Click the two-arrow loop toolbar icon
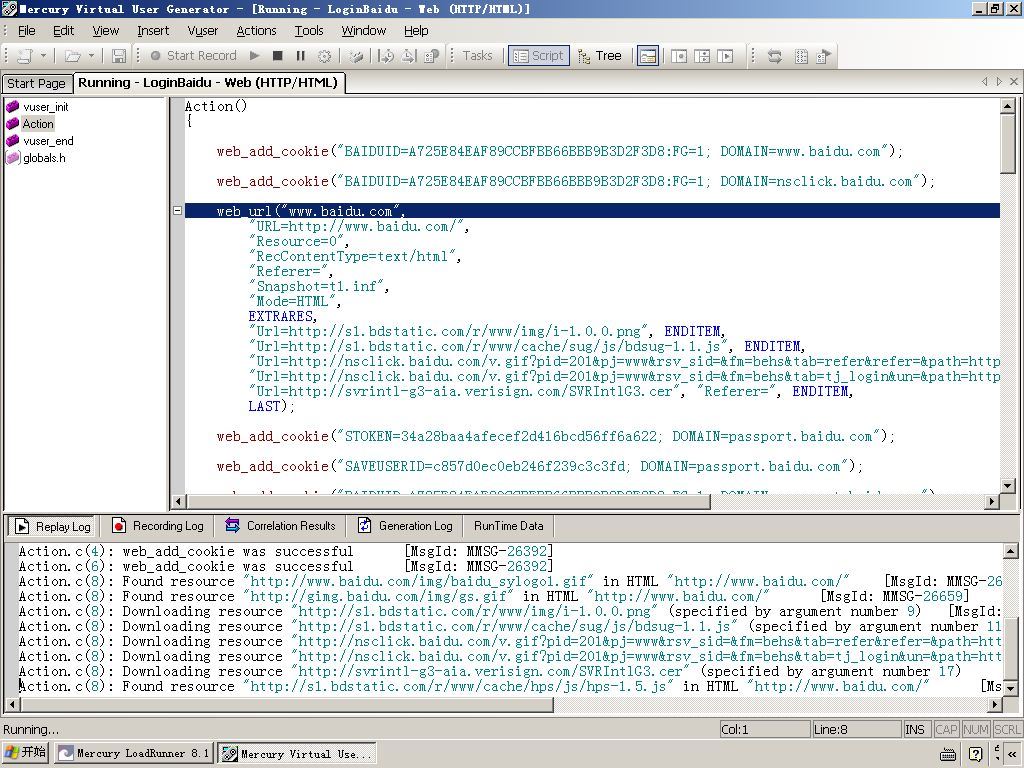The image size is (1024, 768). [775, 56]
